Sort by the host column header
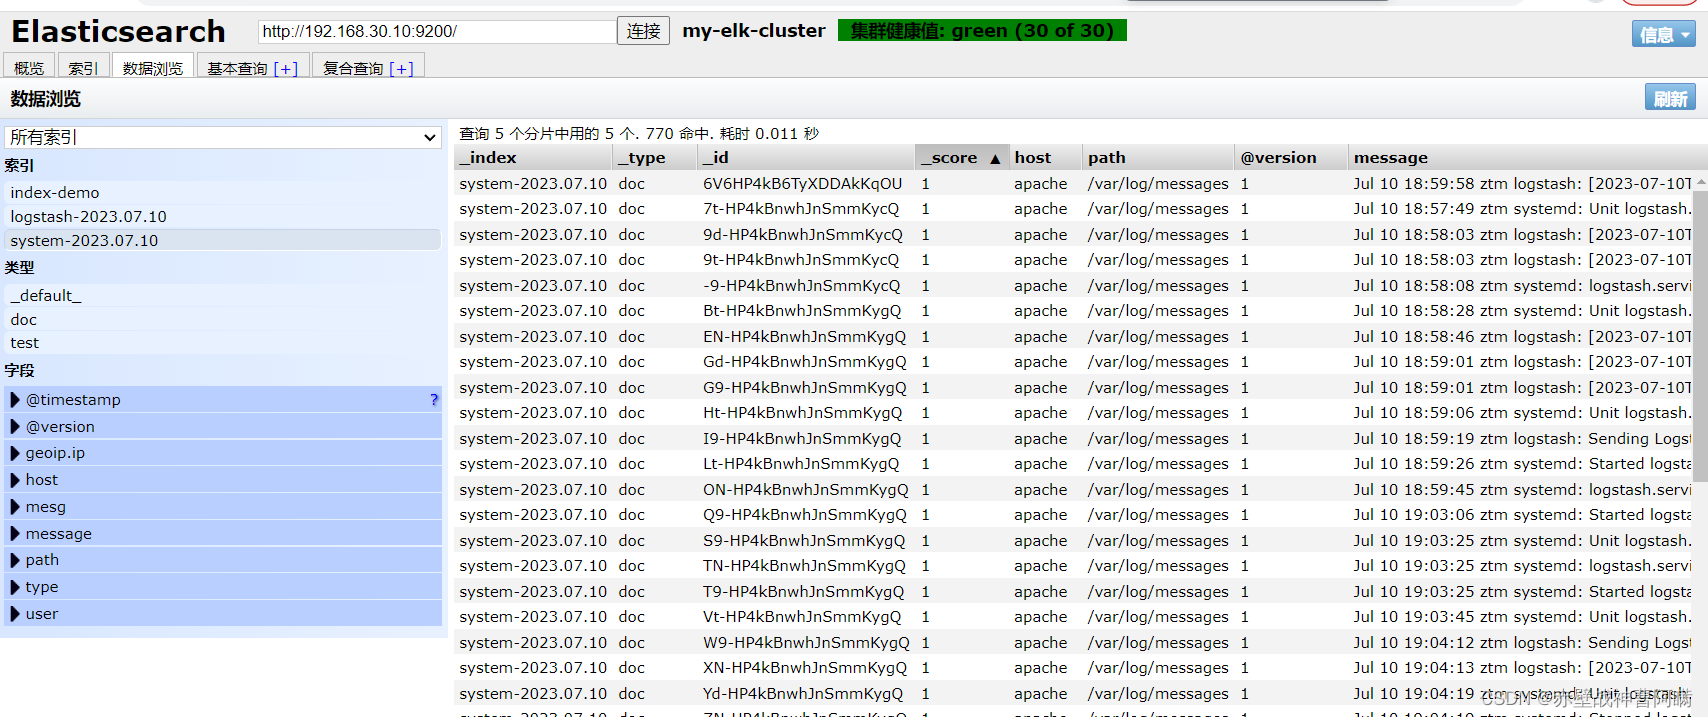 (x=1046, y=157)
